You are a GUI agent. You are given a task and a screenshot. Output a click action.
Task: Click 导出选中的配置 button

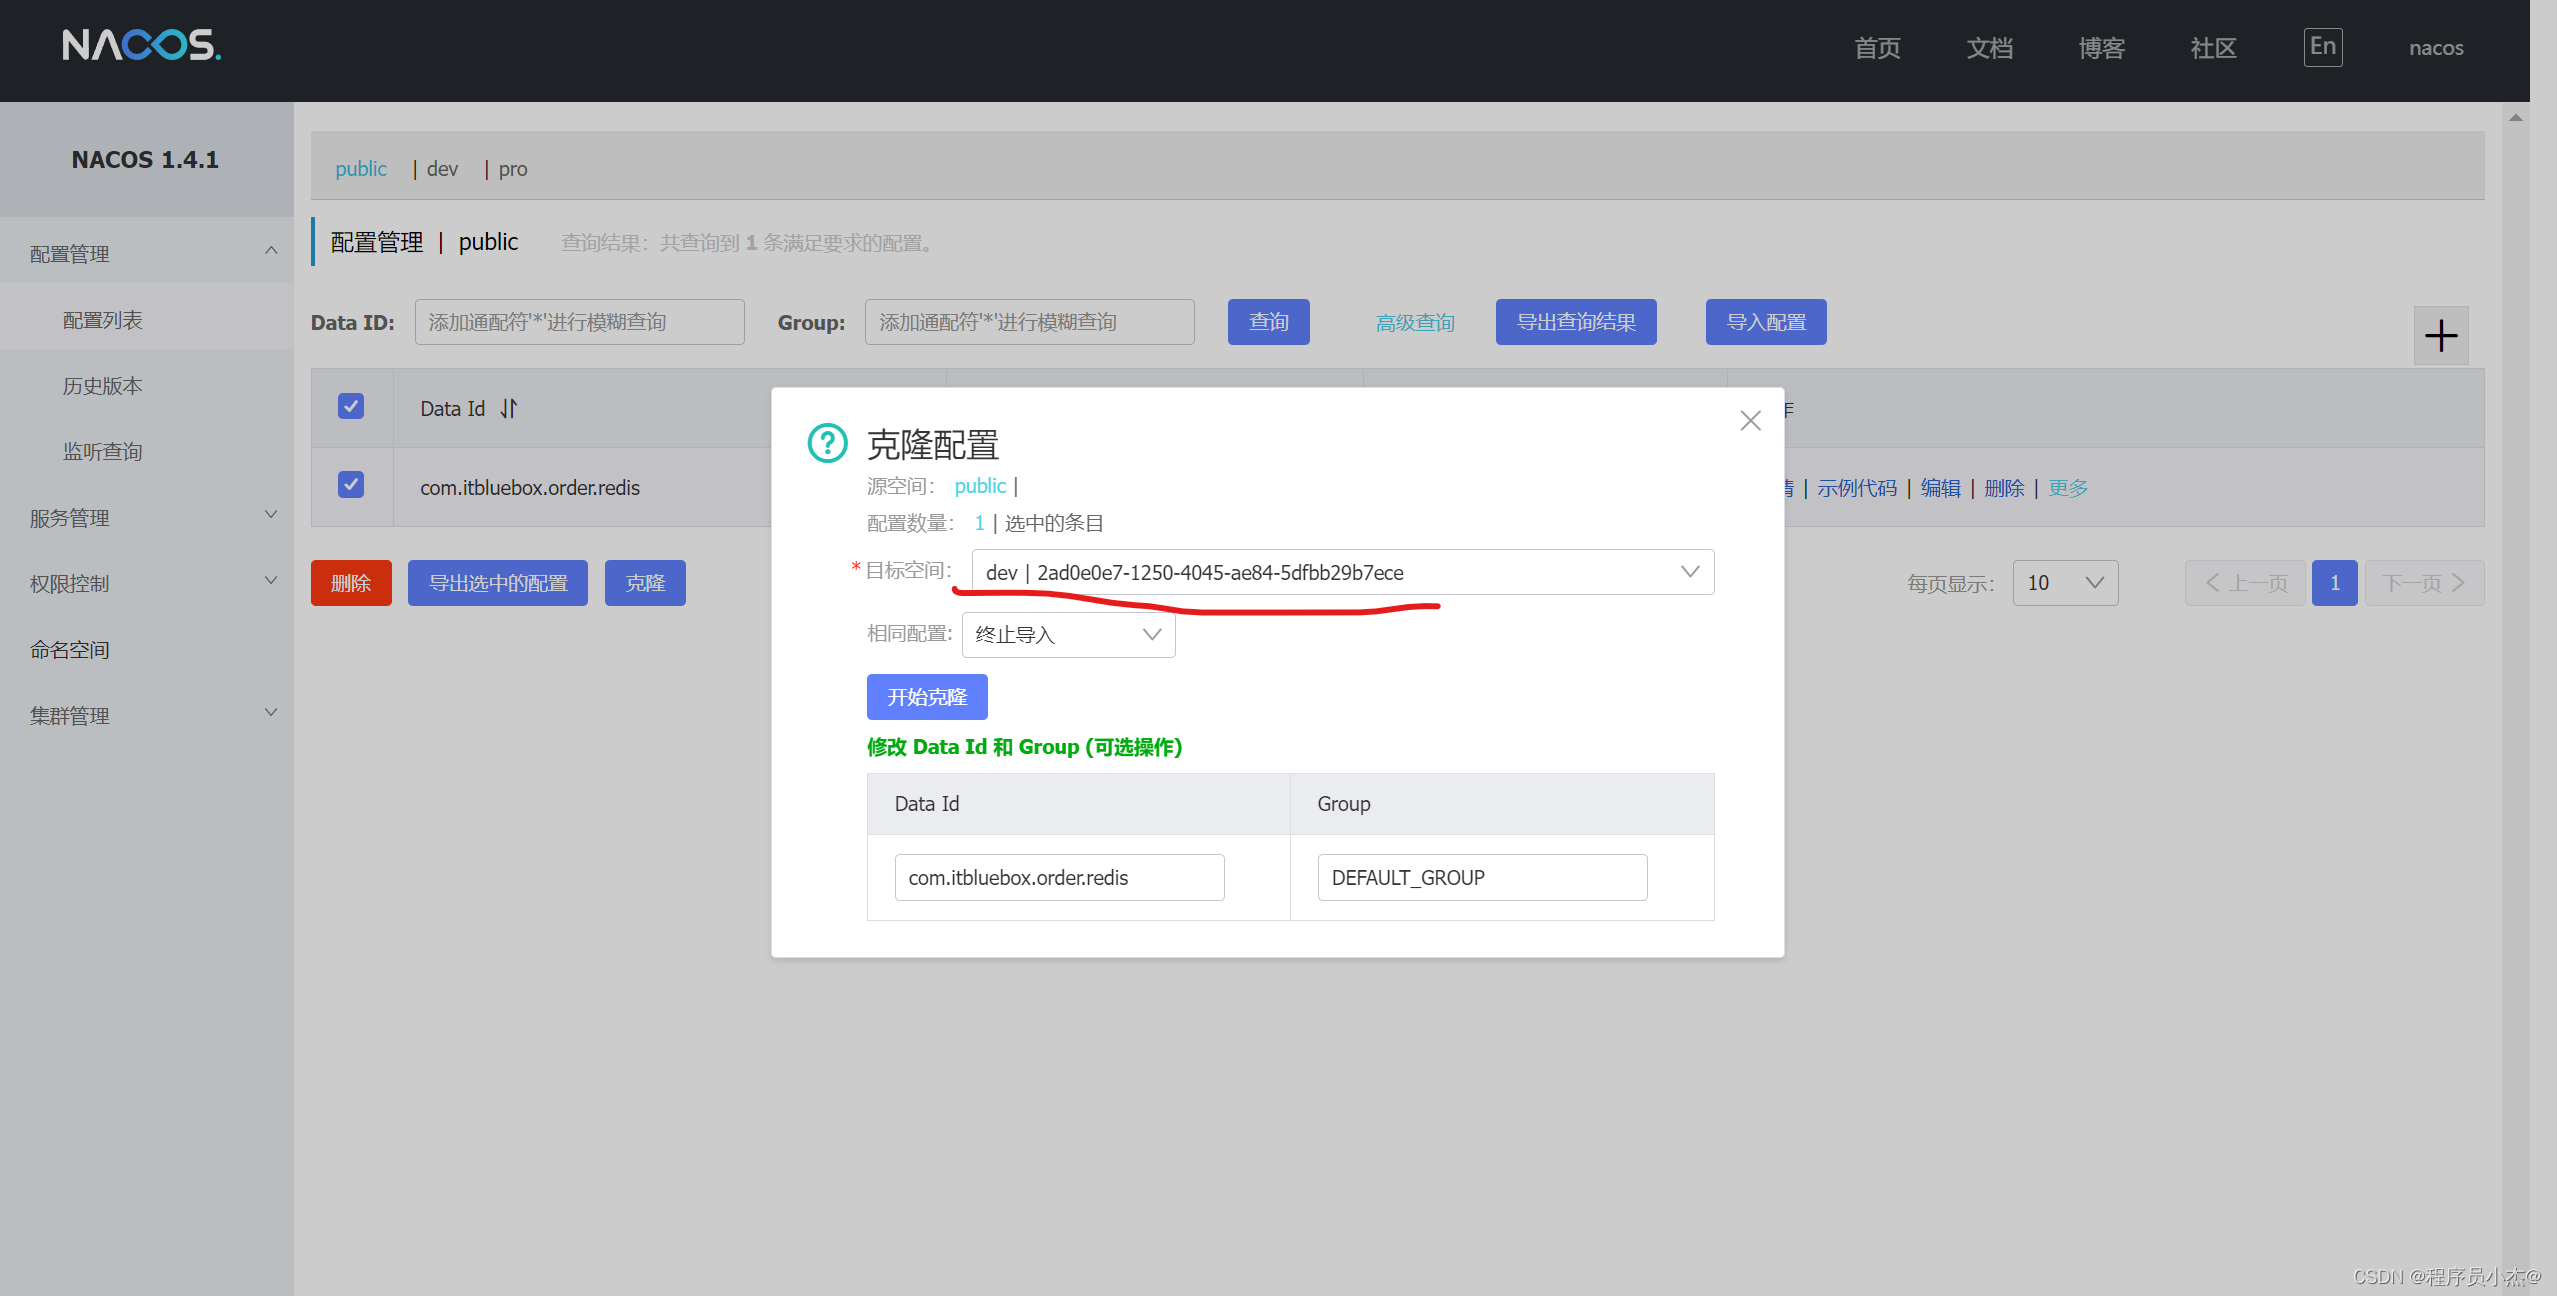click(498, 583)
